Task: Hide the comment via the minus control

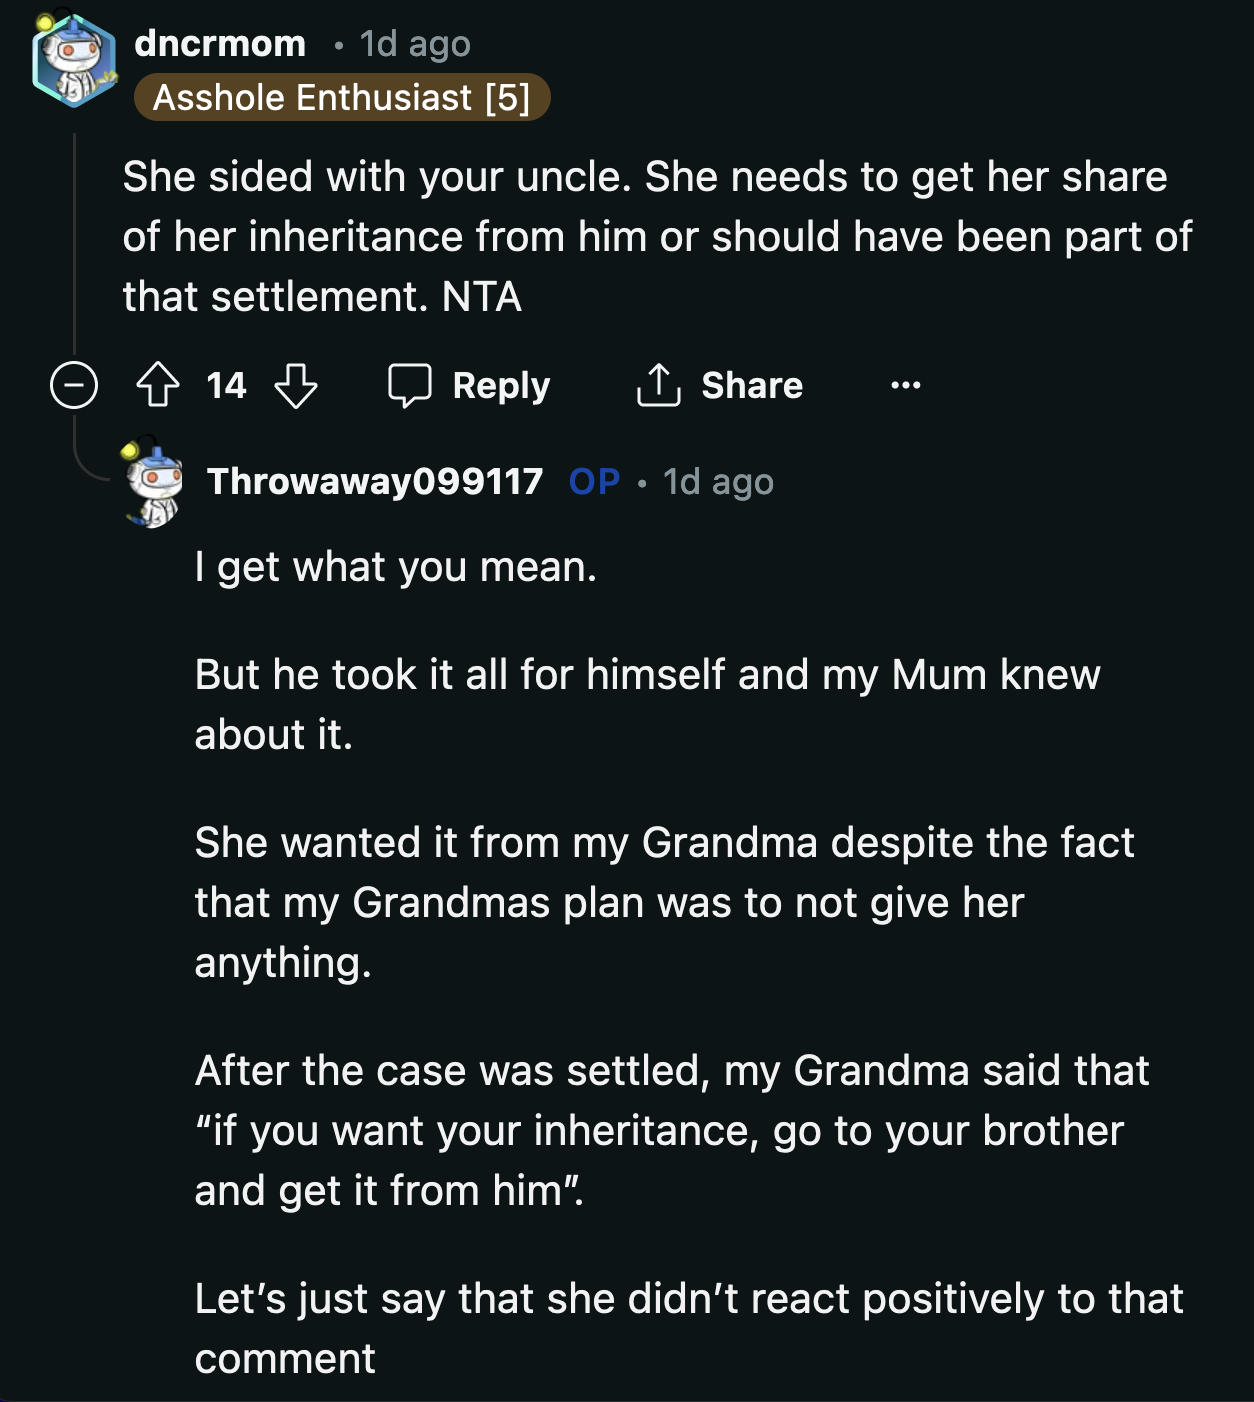Action: point(74,386)
